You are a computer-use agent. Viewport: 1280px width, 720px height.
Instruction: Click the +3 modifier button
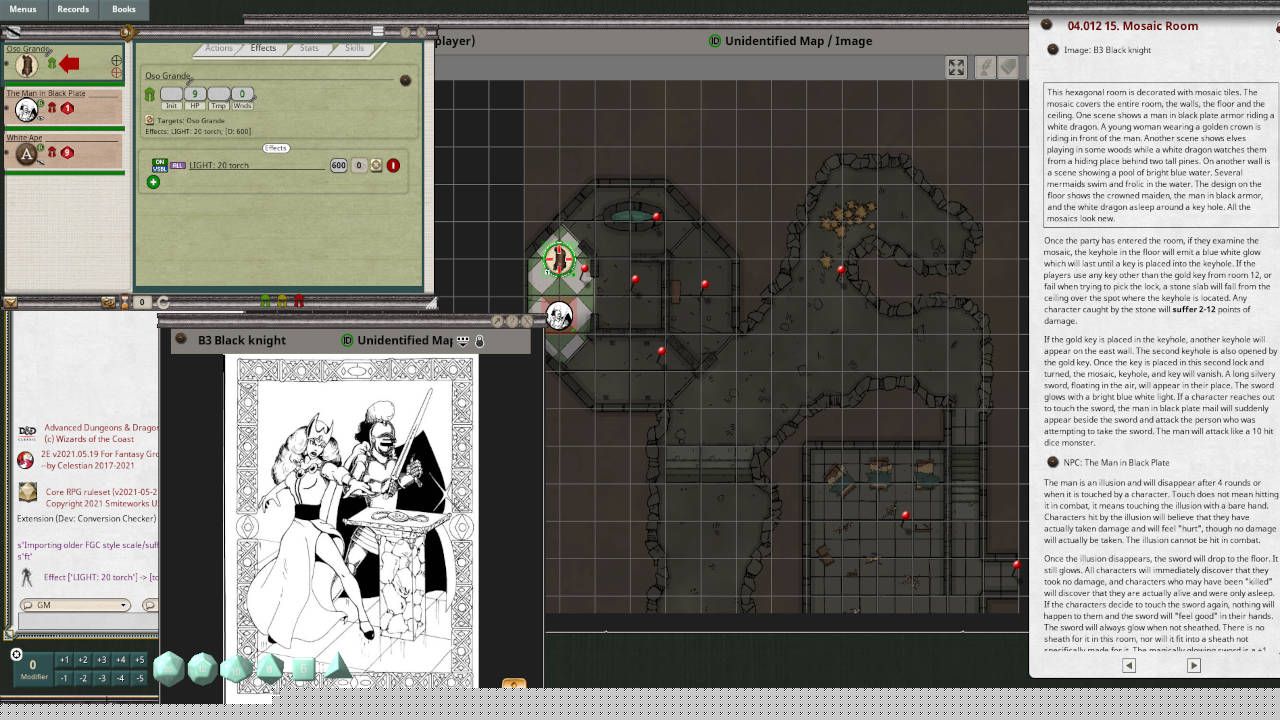pyautogui.click(x=102, y=660)
